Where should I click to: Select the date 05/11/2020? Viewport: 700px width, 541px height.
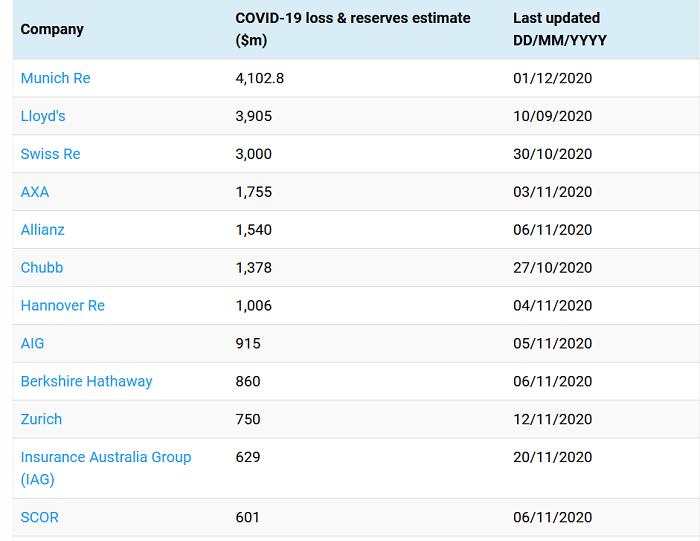[x=552, y=344]
